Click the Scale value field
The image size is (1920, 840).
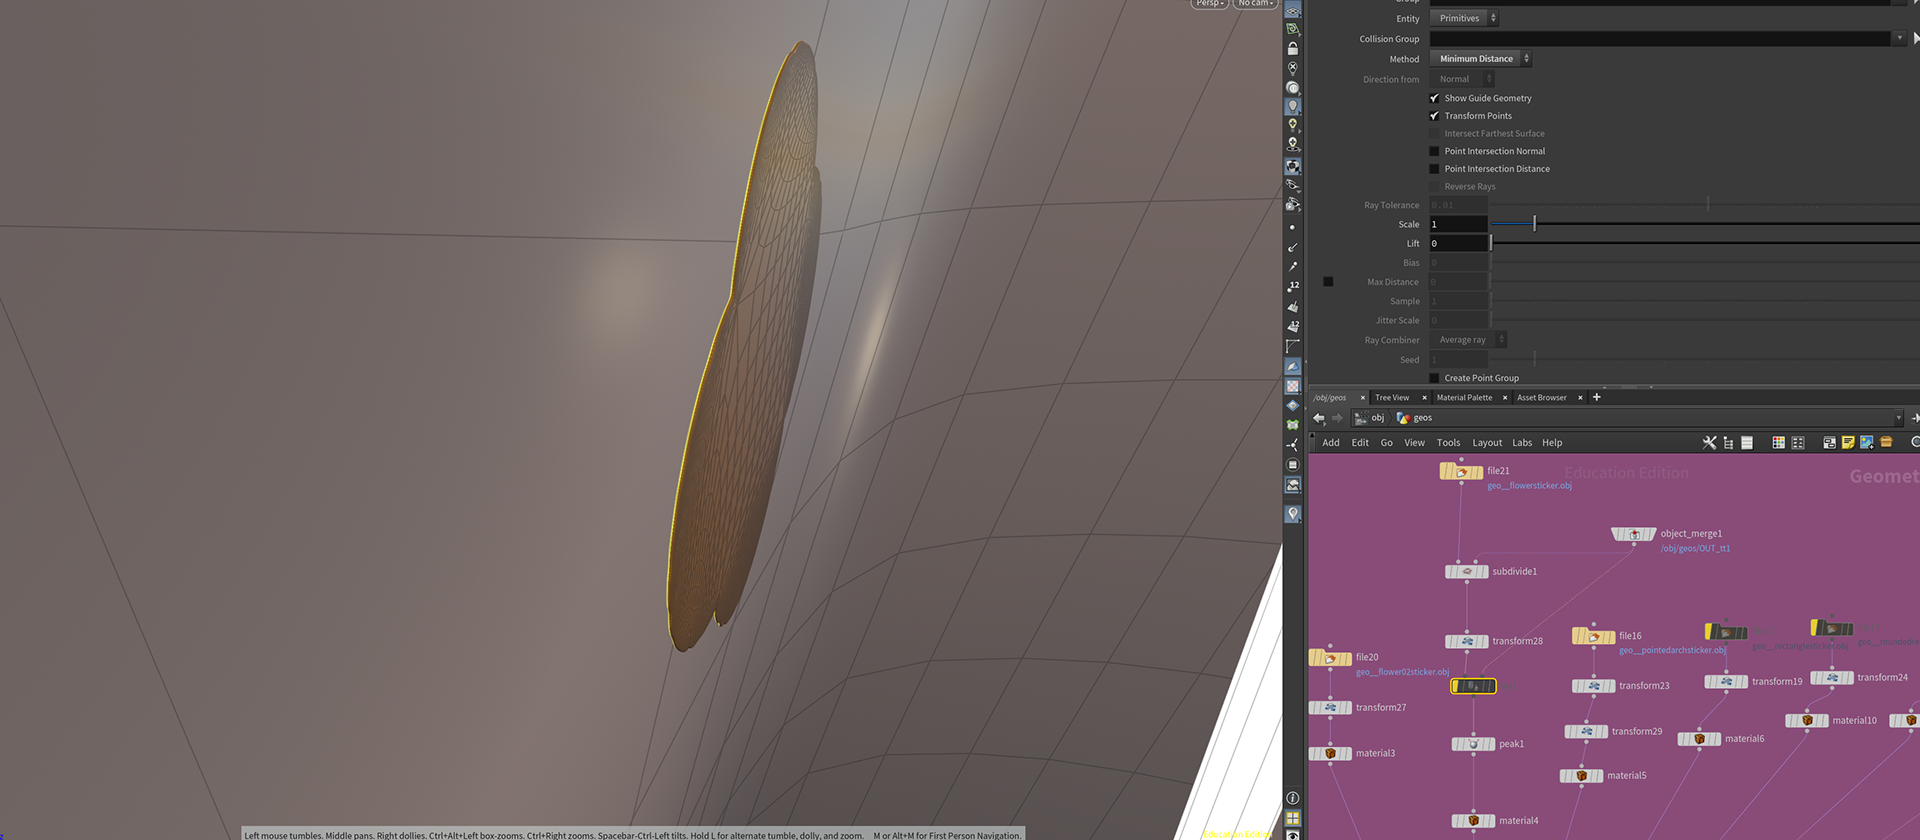point(1458,224)
